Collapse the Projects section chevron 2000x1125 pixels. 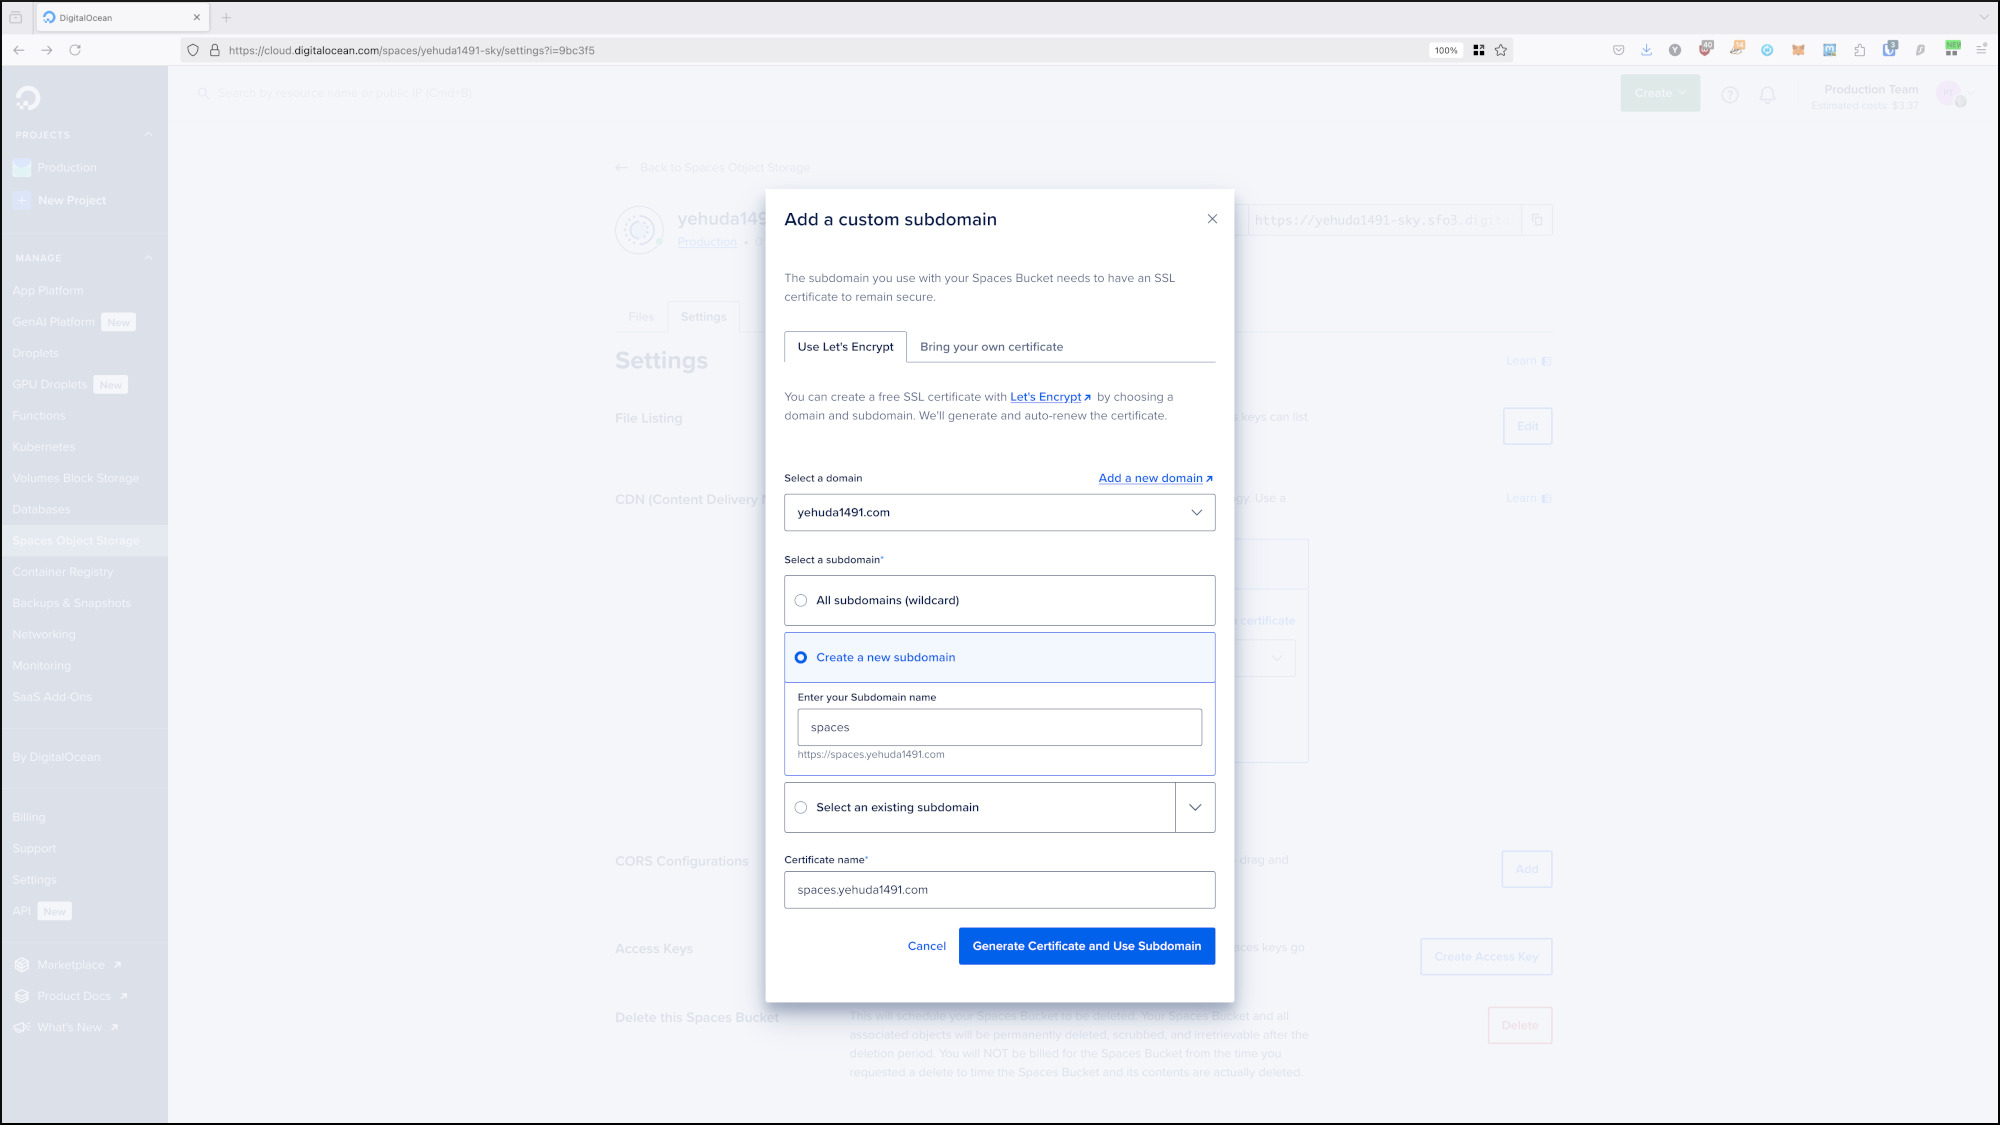(149, 134)
